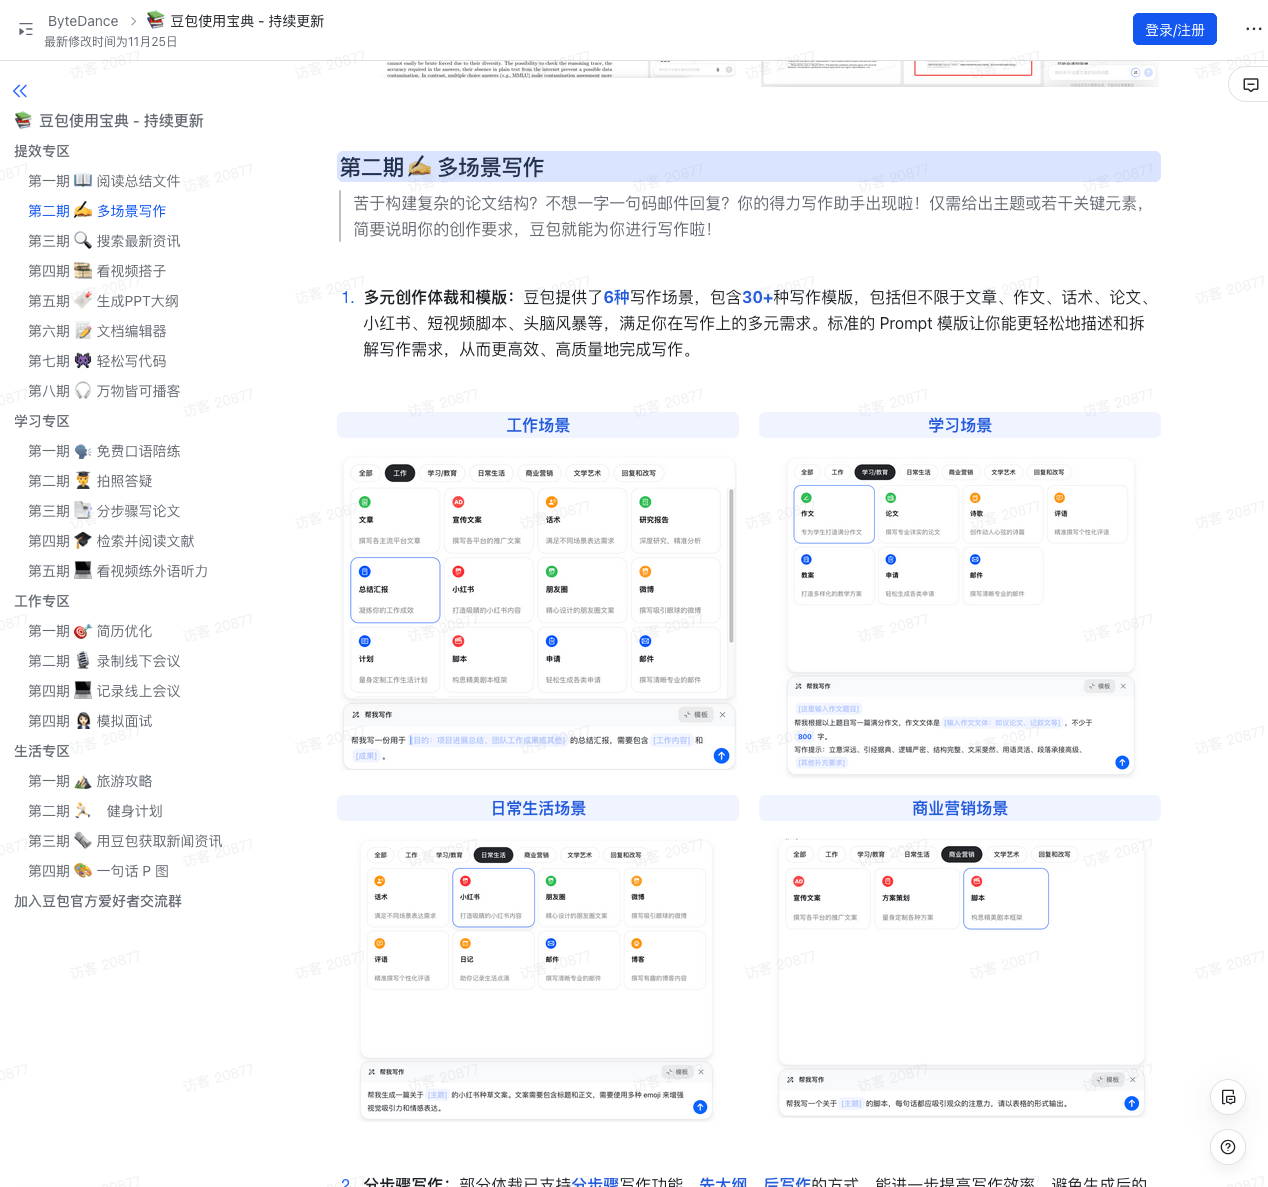Open 第七期 轻松写代码 page
This screenshot has width=1268, height=1187.
[97, 361]
